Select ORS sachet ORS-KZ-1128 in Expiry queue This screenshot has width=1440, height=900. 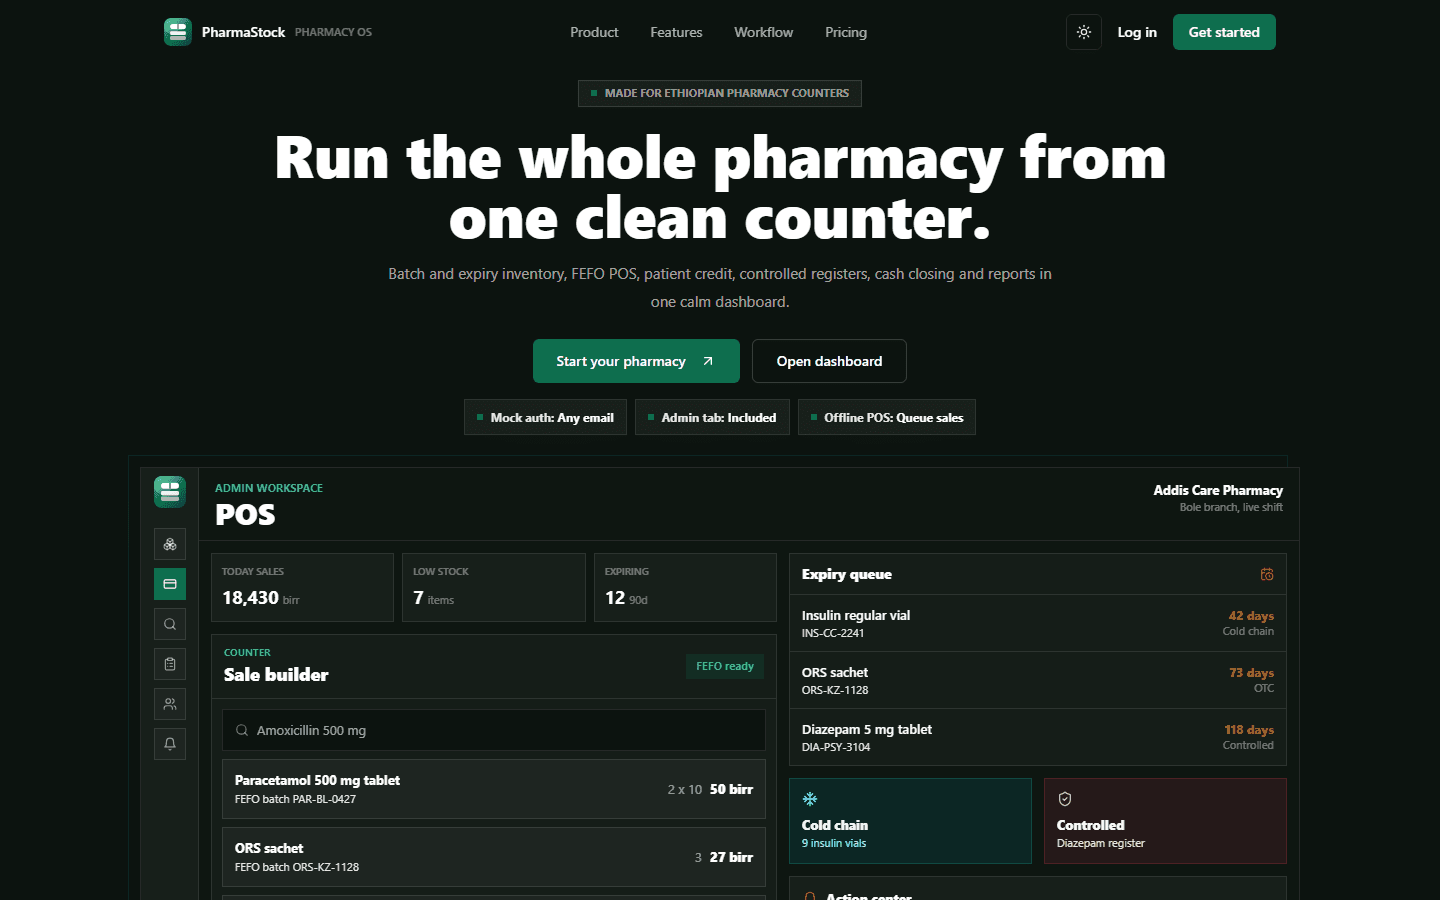tap(1038, 680)
